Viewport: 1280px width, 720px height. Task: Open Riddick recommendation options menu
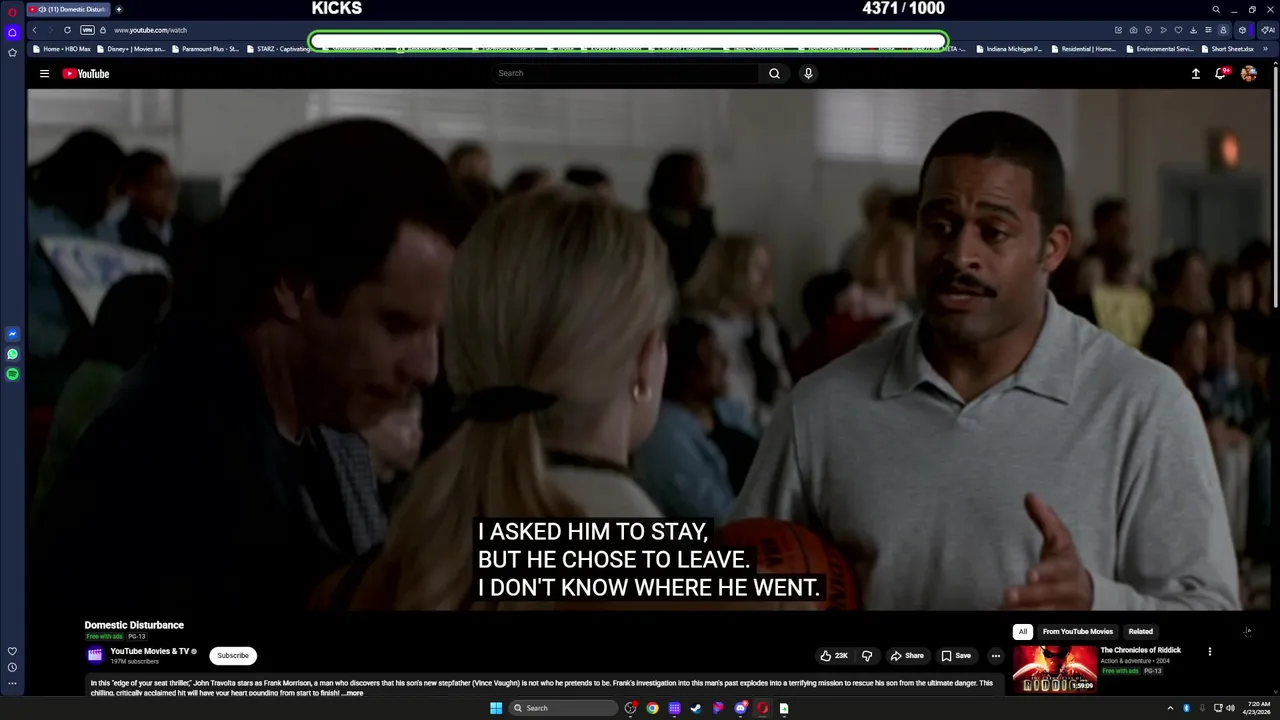point(1210,651)
